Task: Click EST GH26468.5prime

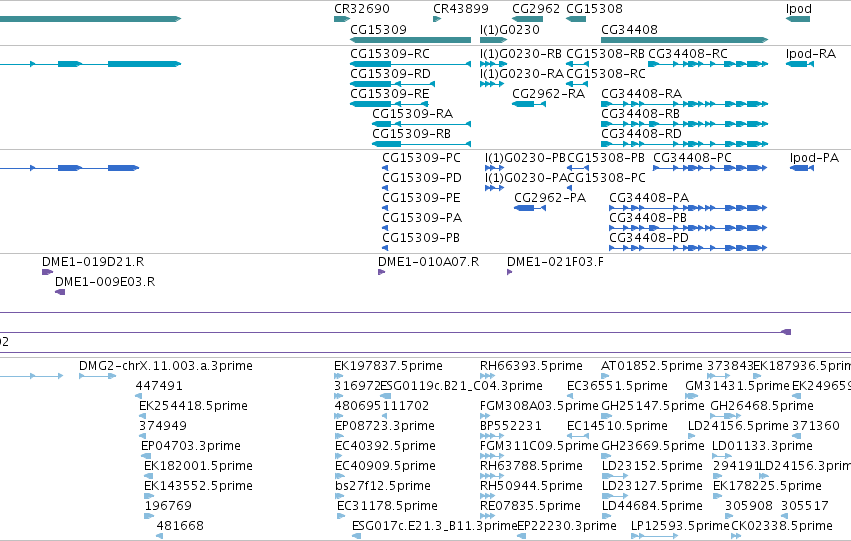Action: 726,416
